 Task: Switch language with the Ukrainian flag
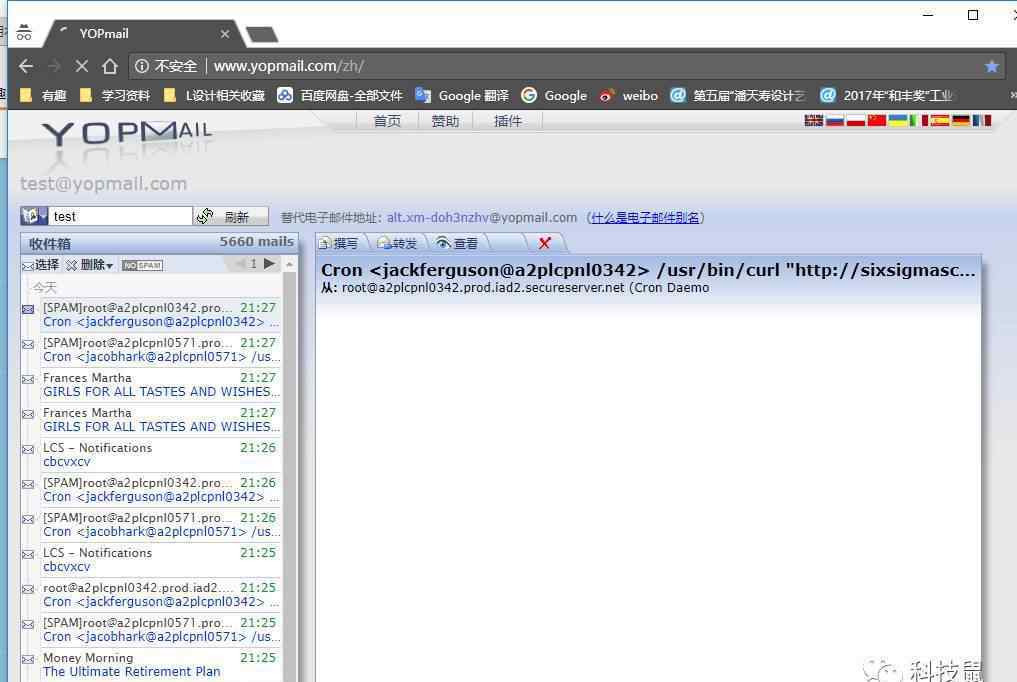897,120
